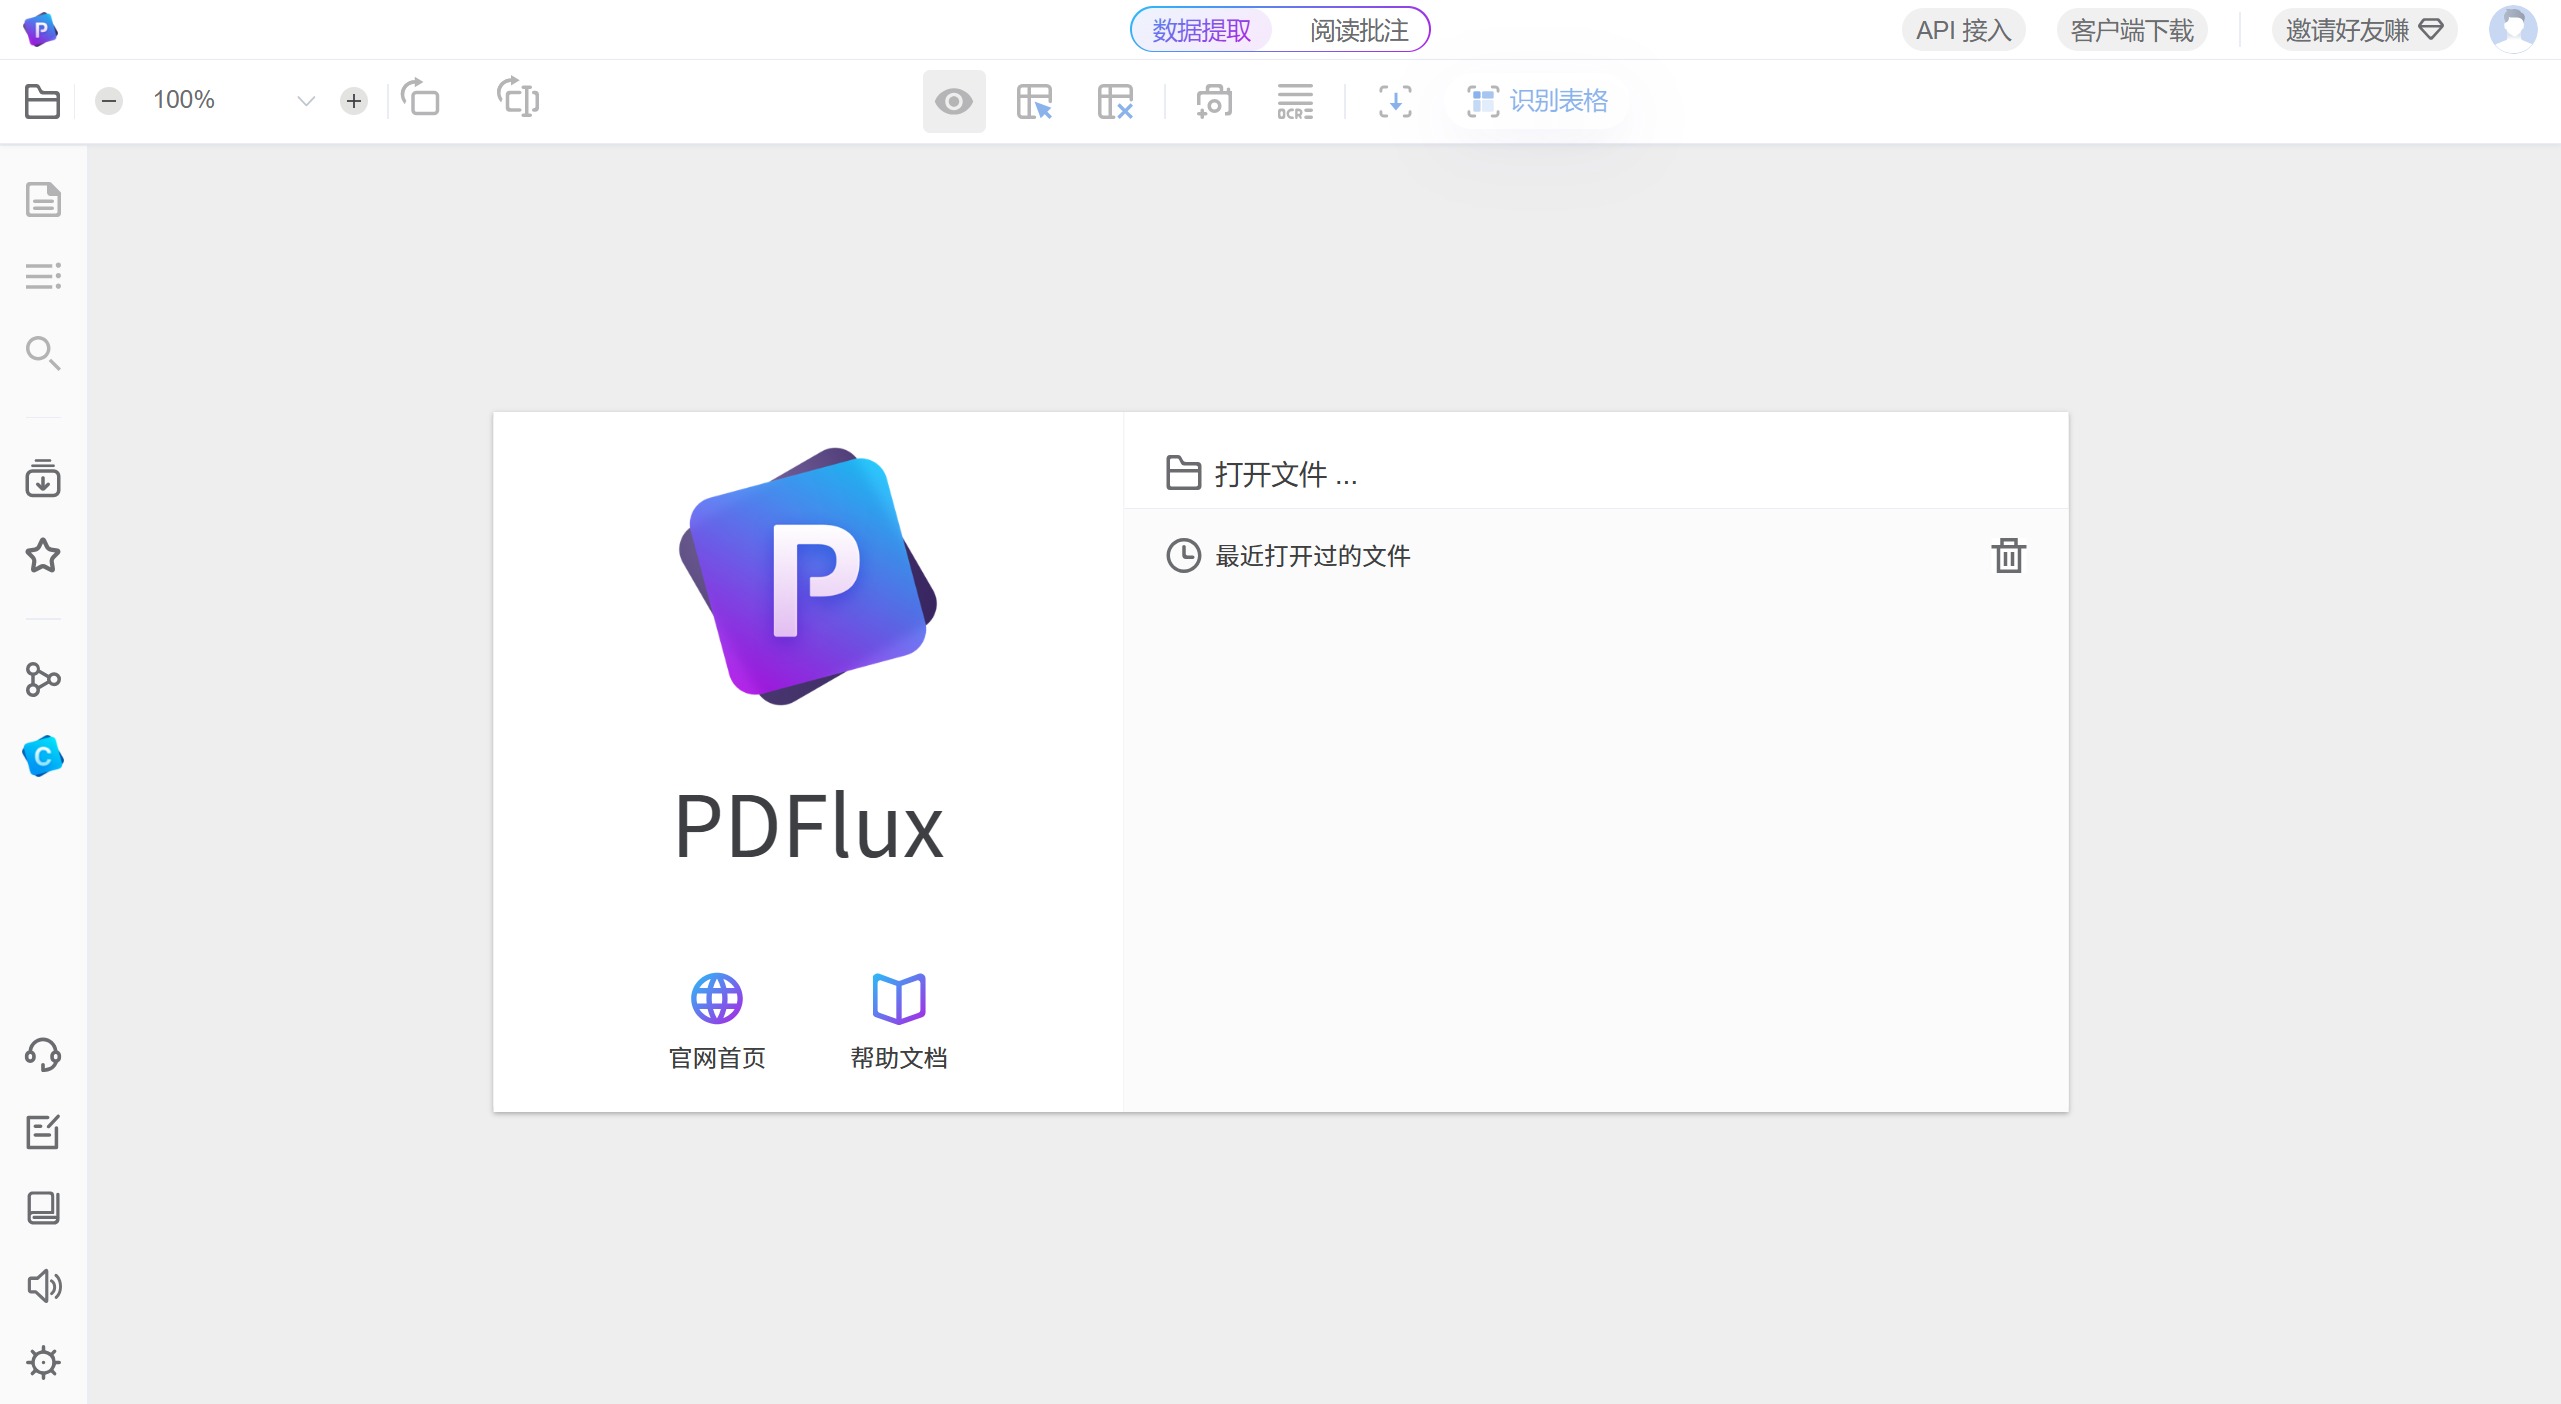This screenshot has height=1404, width=2561.
Task: Rotate all pages icon with split page
Action: click(518, 99)
